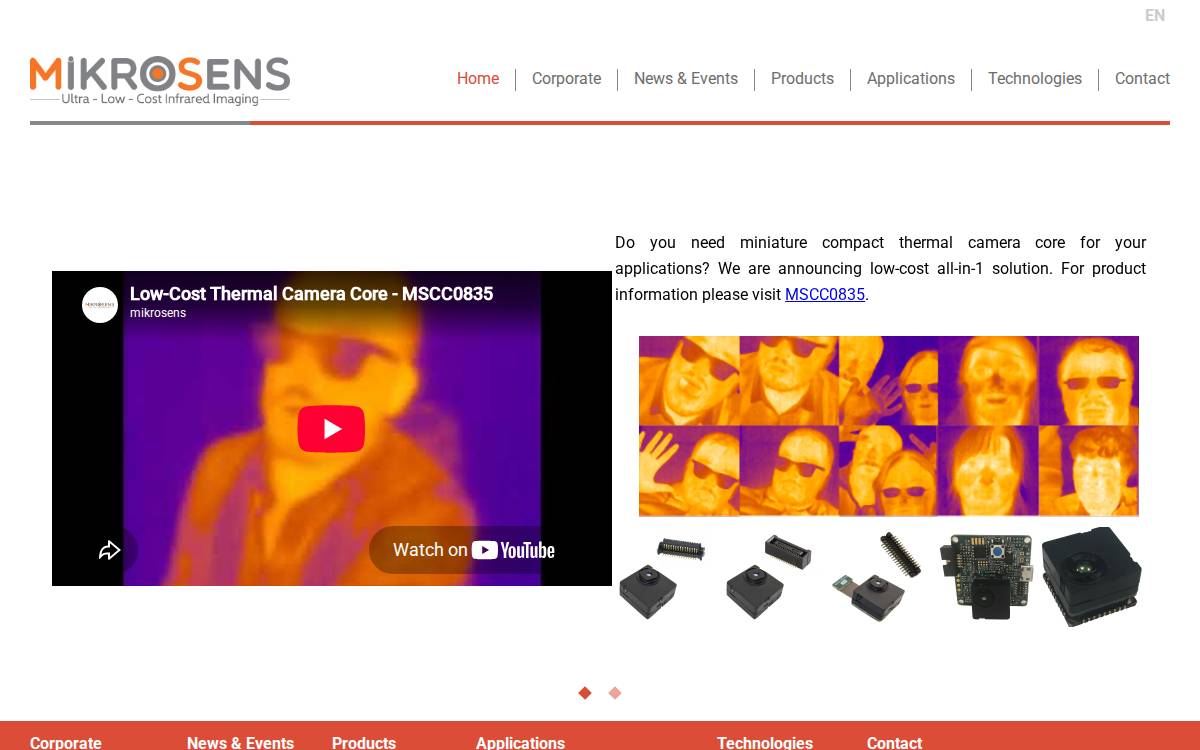Click the camera board with micro-USB image
Screen dimensions: 1200x750
(x=986, y=577)
